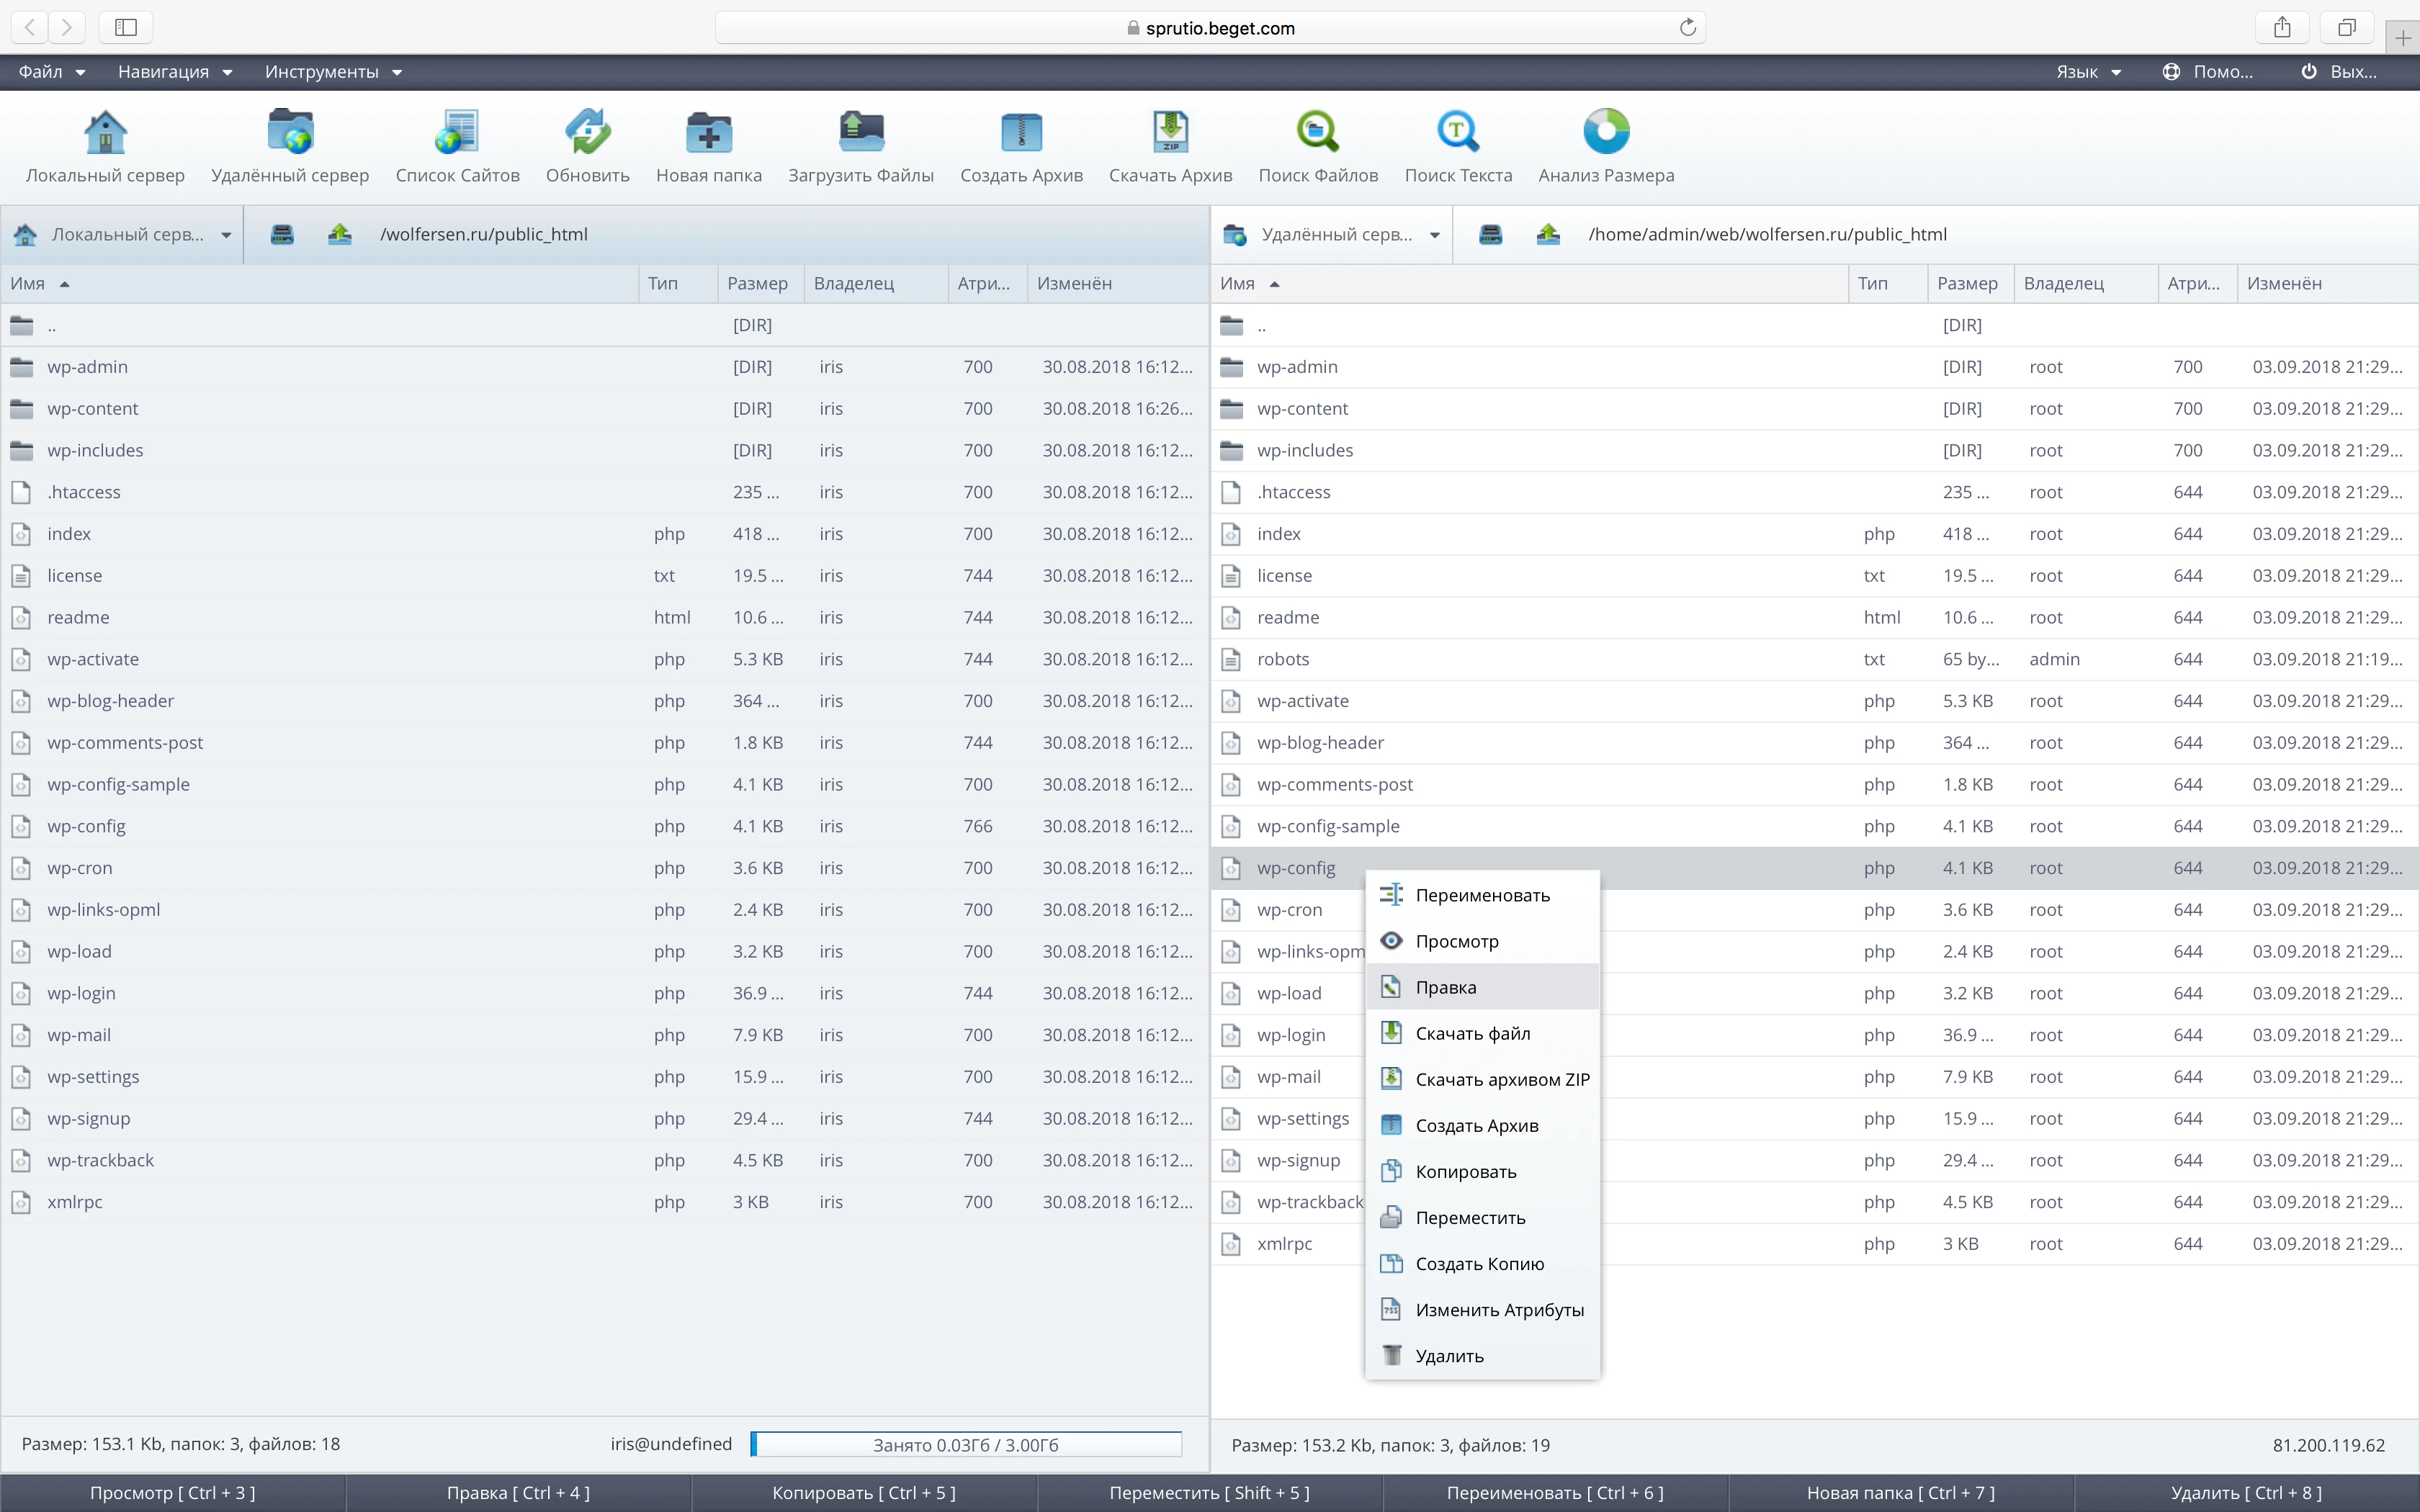
Task: Open the File Search magnifier icon
Action: (x=1317, y=131)
